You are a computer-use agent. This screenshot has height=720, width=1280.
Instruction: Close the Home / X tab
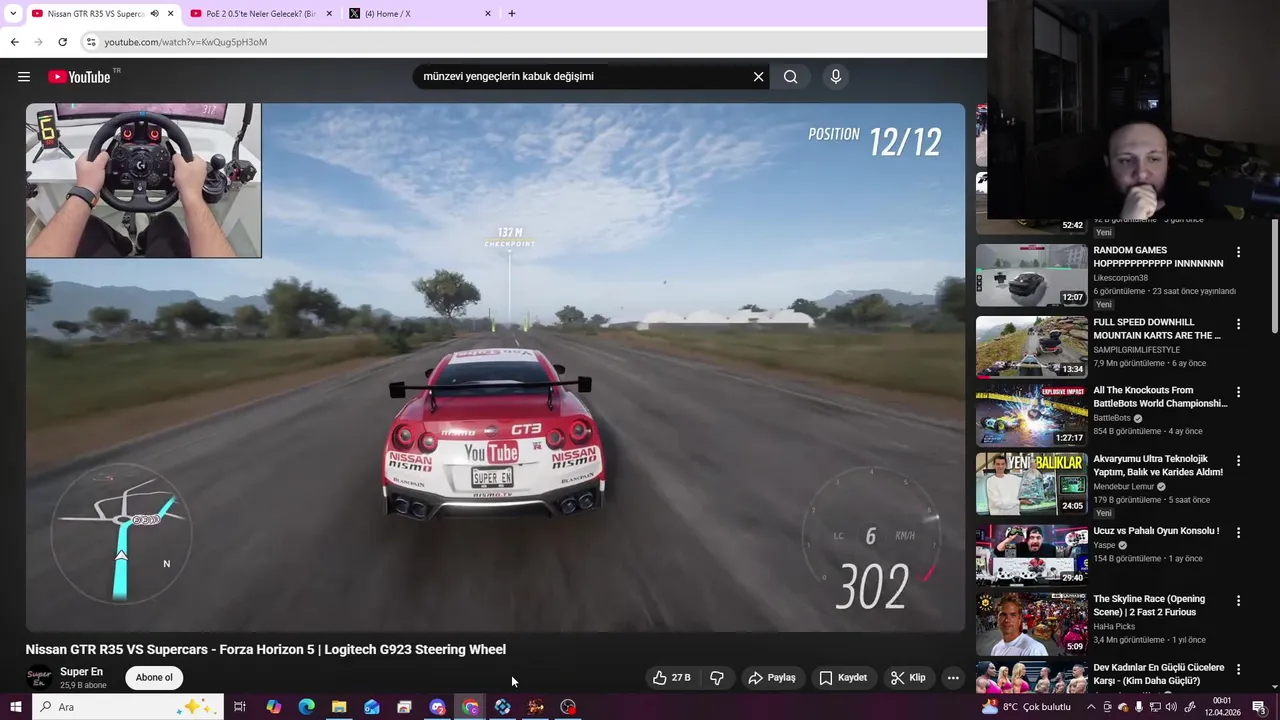[x=488, y=14]
